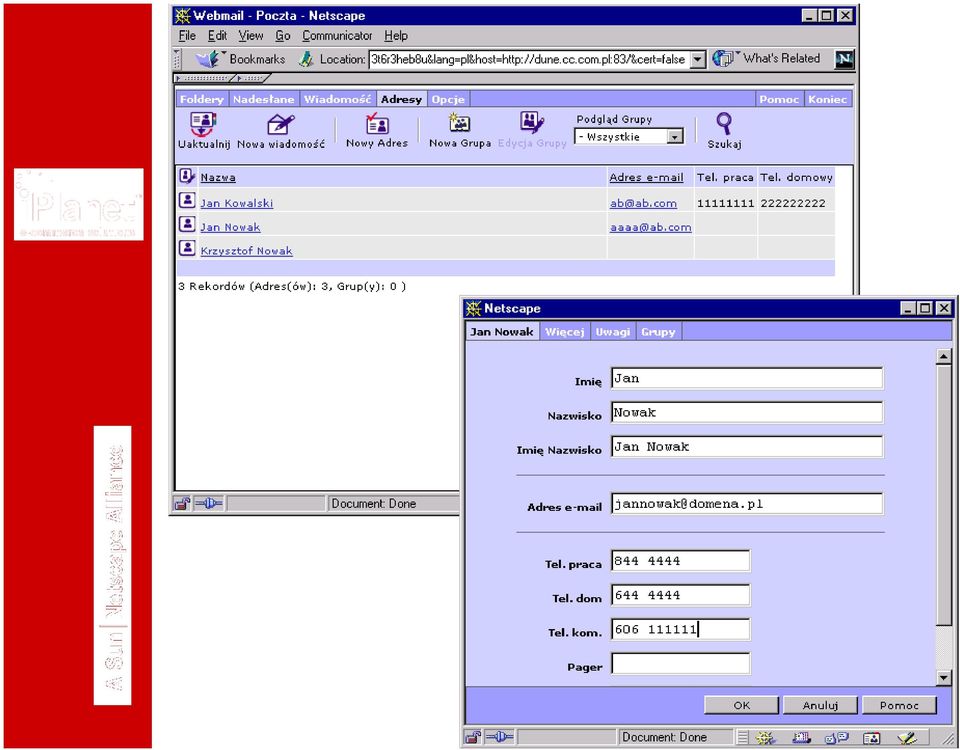Open the Jan Kowalski contact link

pyautogui.click(x=236, y=203)
